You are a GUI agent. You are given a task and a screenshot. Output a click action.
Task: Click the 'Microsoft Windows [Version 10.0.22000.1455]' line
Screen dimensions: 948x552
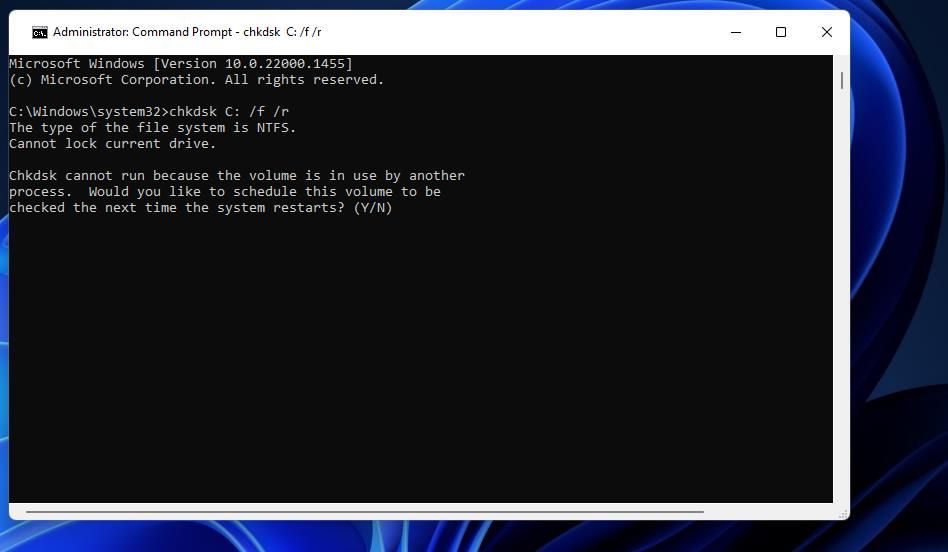[180, 63]
